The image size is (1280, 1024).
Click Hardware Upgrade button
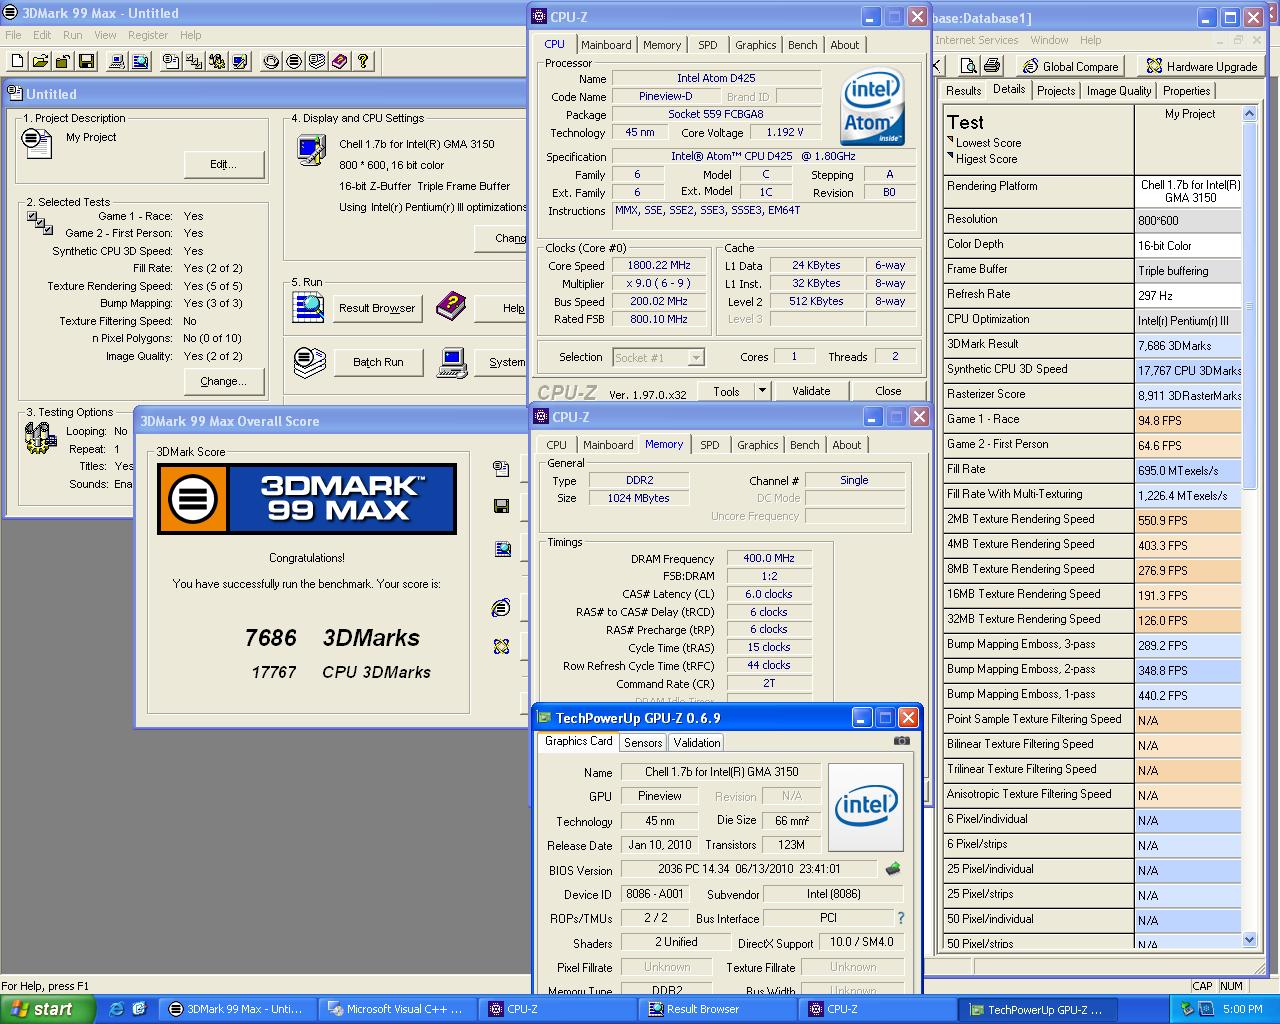(x=1201, y=66)
